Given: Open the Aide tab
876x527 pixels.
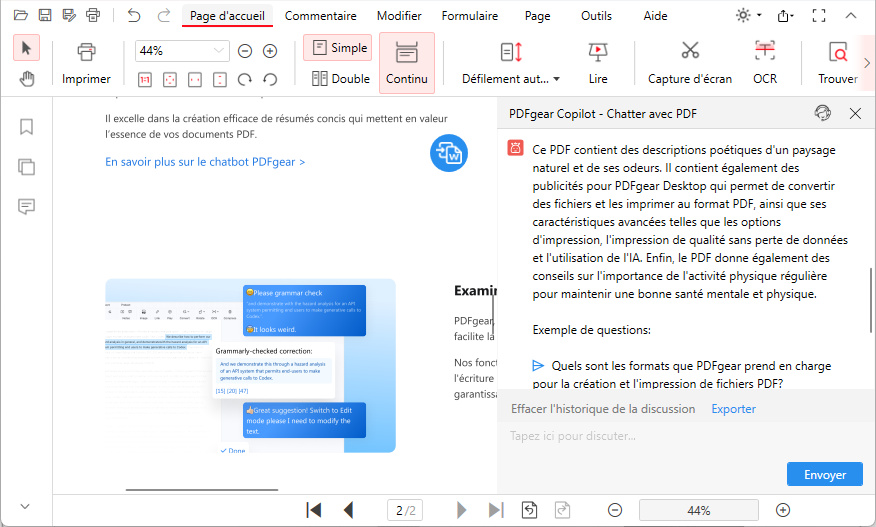Looking at the screenshot, I should click(655, 16).
